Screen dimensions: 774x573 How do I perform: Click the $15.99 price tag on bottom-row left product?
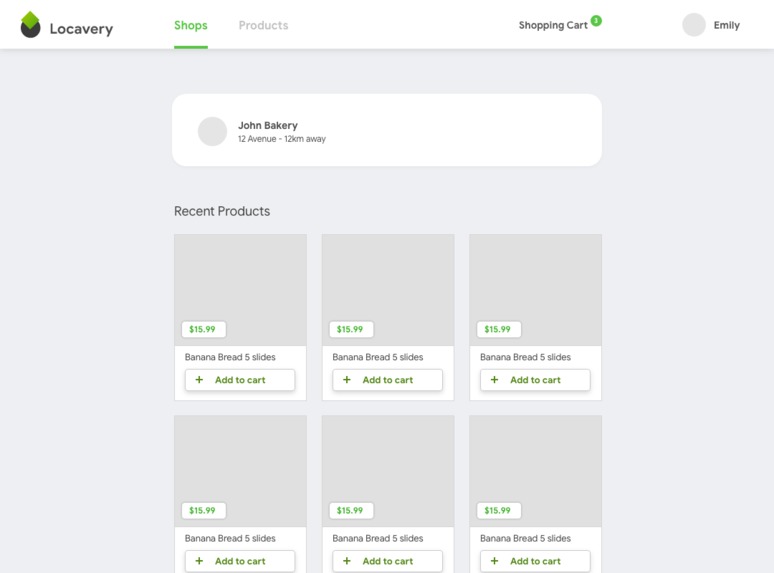point(203,510)
